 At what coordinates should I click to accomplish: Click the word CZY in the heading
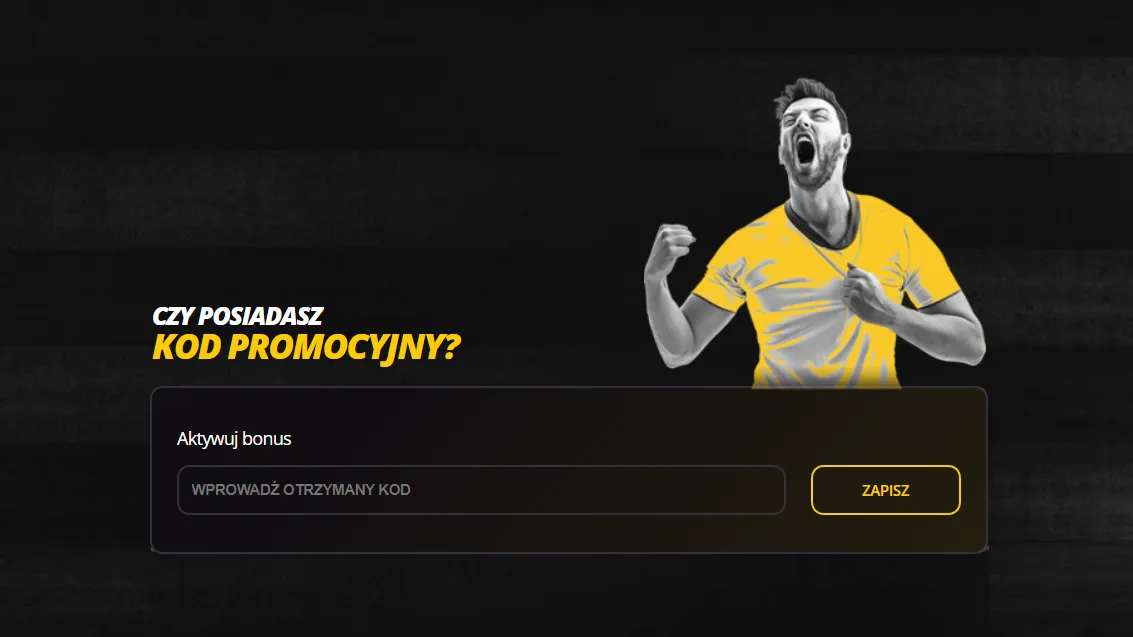click(x=172, y=316)
